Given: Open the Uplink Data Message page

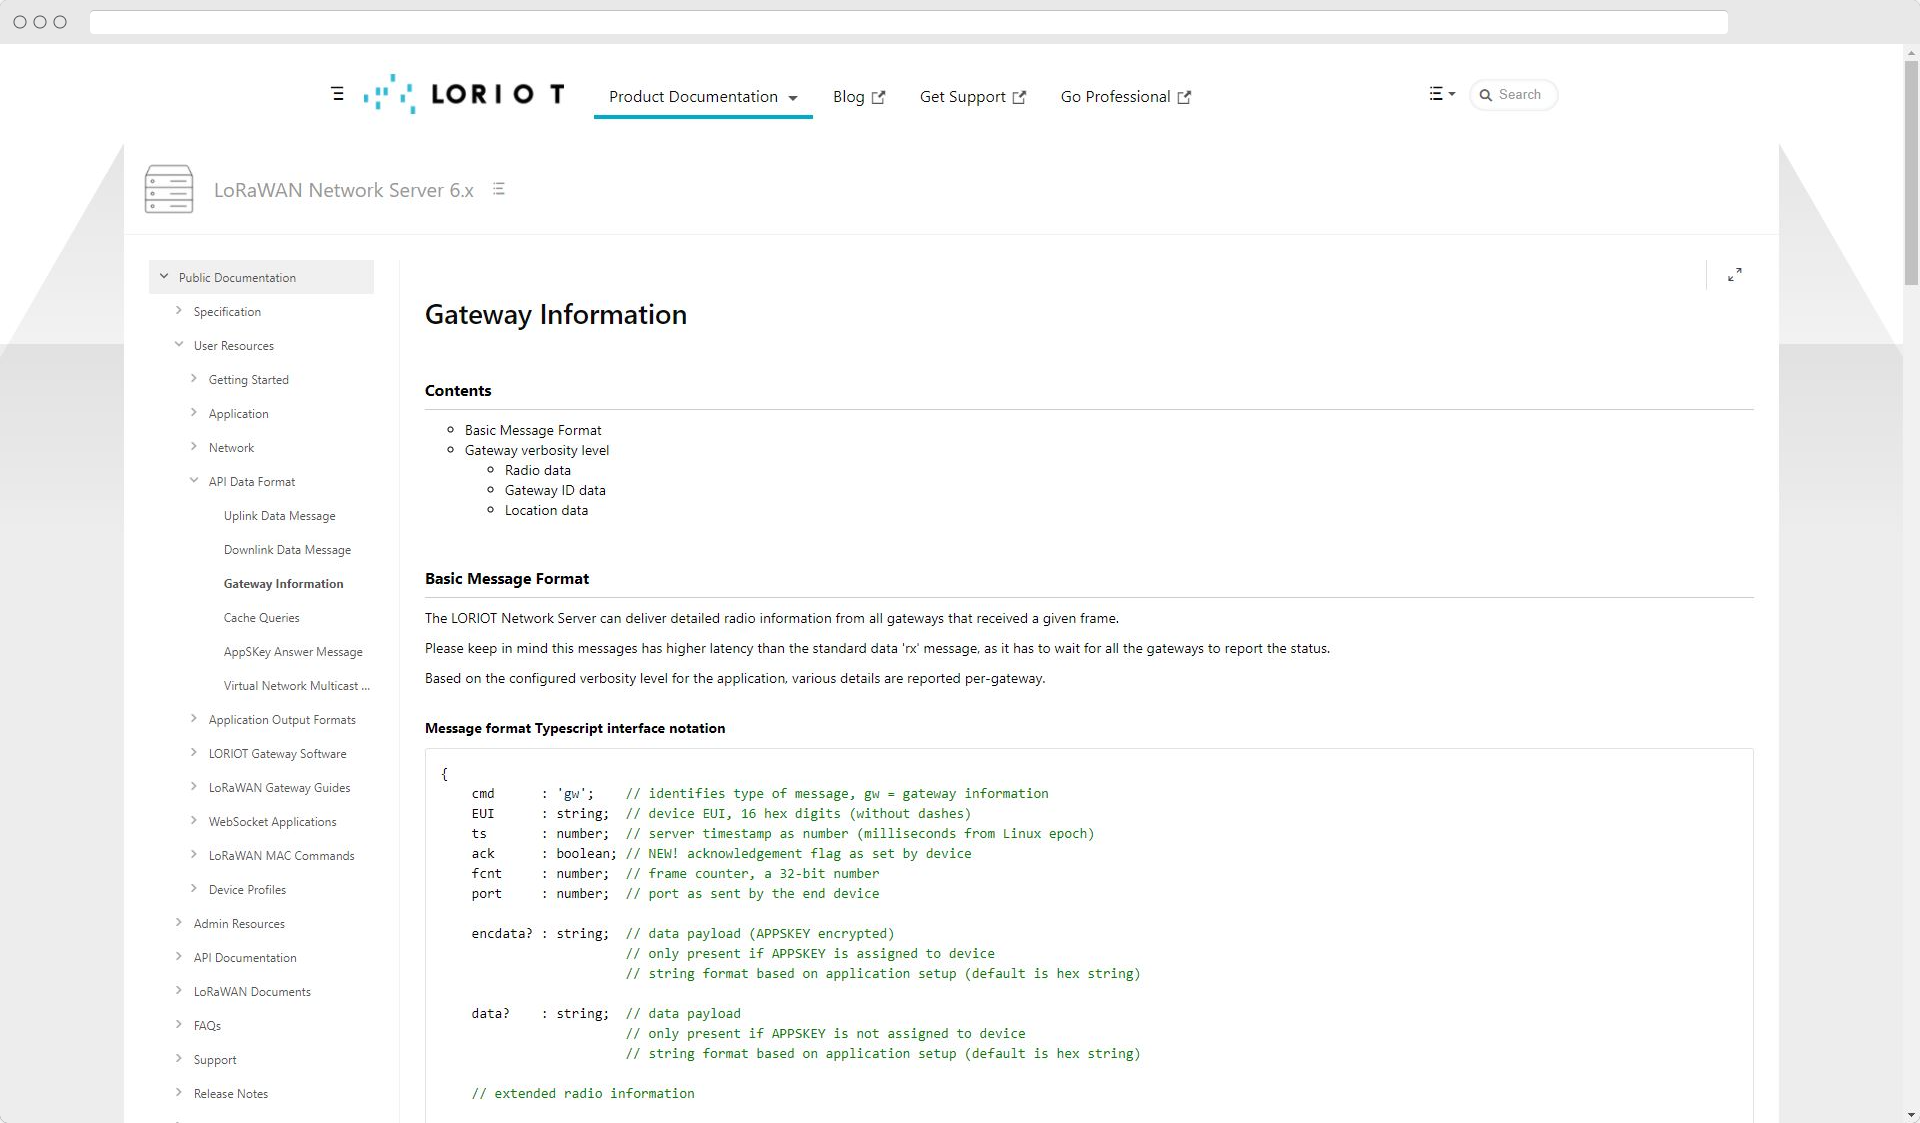Looking at the screenshot, I should (280, 516).
